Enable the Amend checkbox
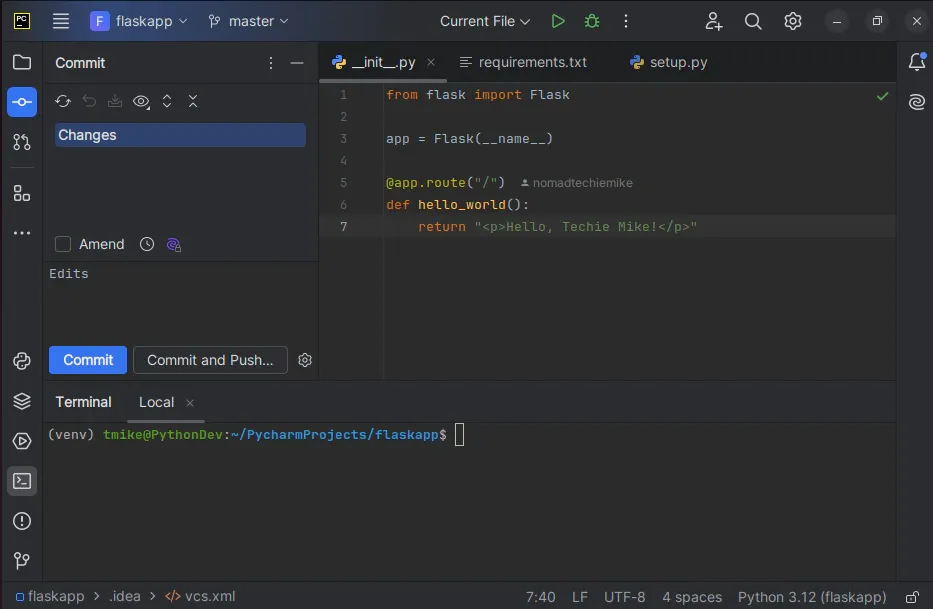 [x=63, y=244]
